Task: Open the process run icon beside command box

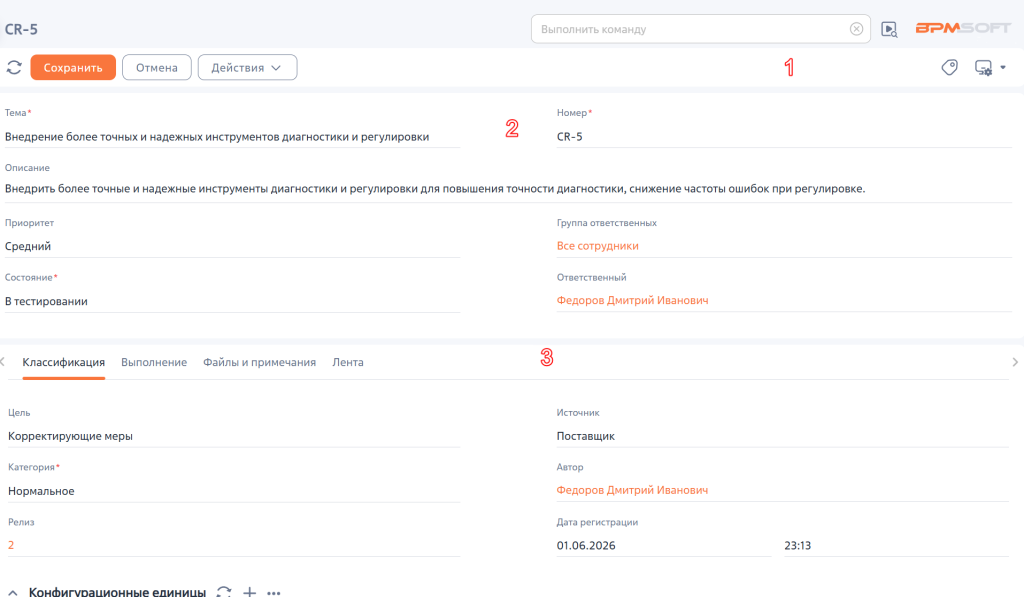Action: pyautogui.click(x=889, y=29)
